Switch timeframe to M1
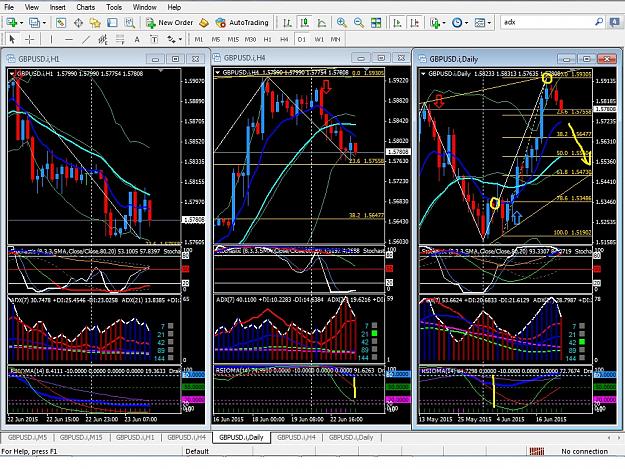The width and height of the screenshot is (625, 469). [x=199, y=39]
